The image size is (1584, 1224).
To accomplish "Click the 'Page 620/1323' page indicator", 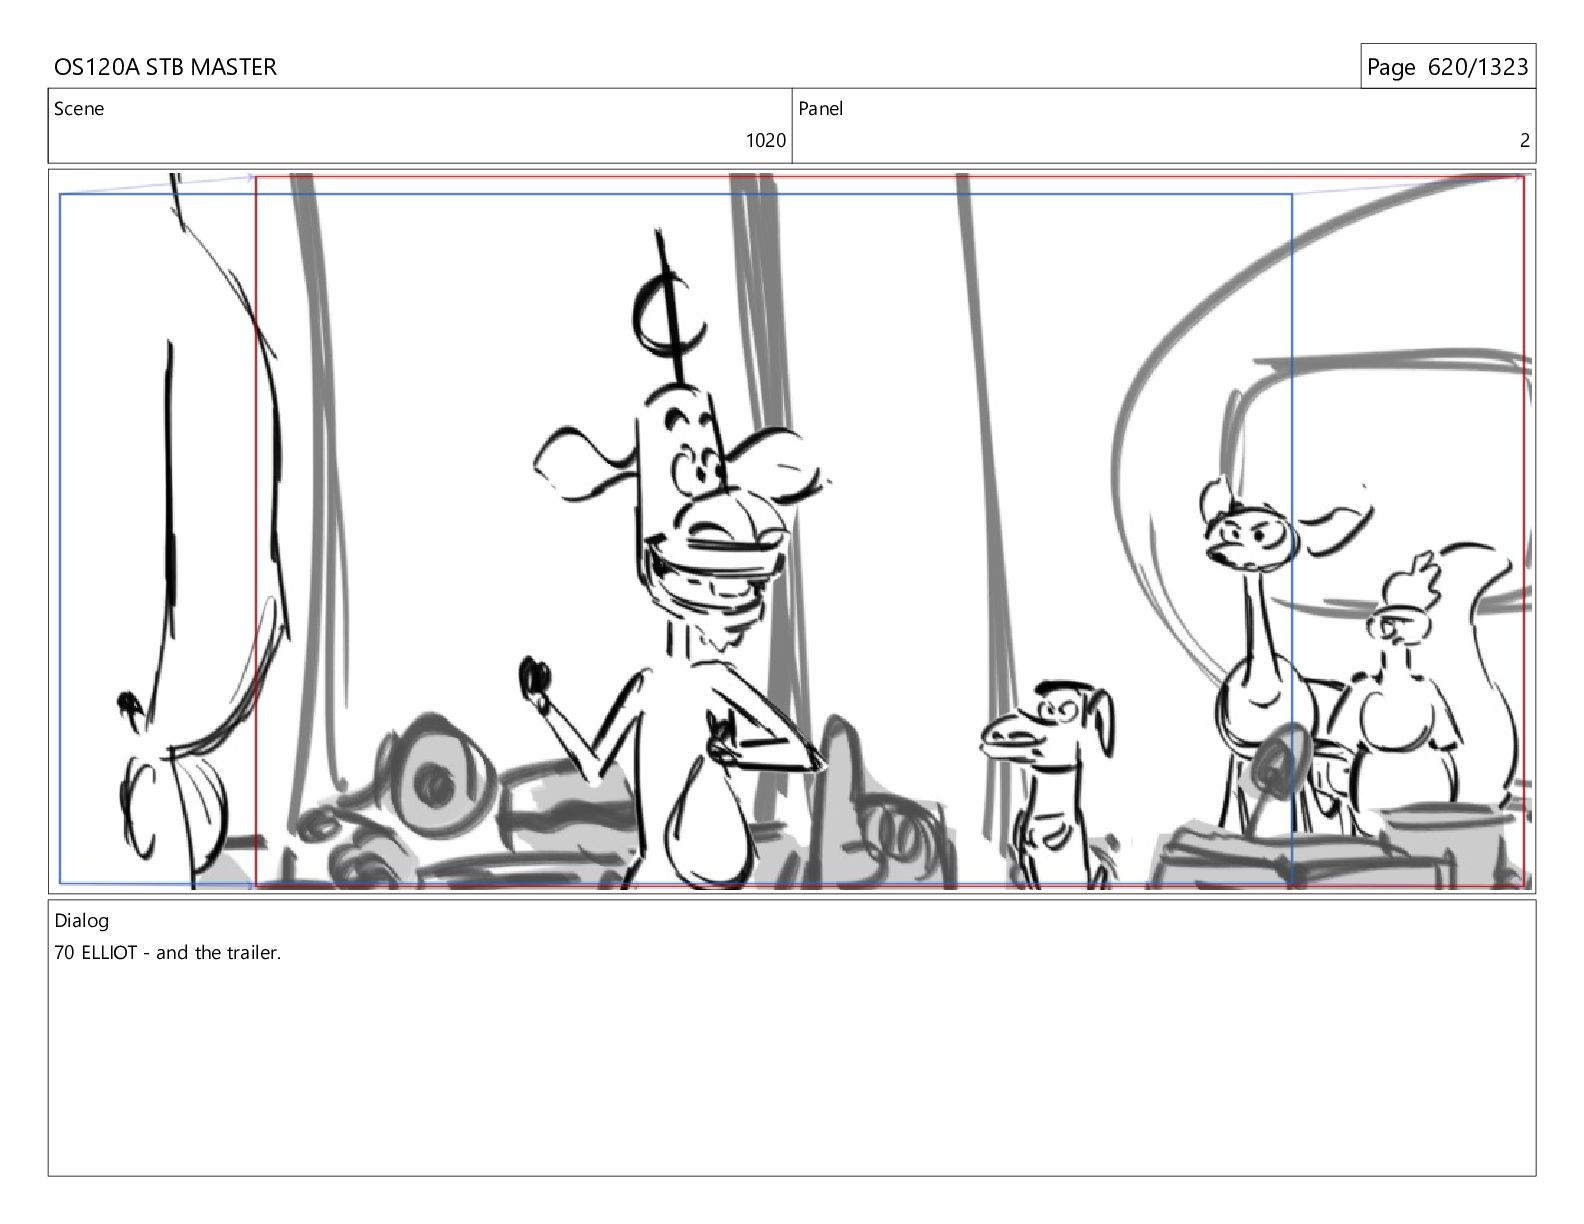I will (1447, 67).
